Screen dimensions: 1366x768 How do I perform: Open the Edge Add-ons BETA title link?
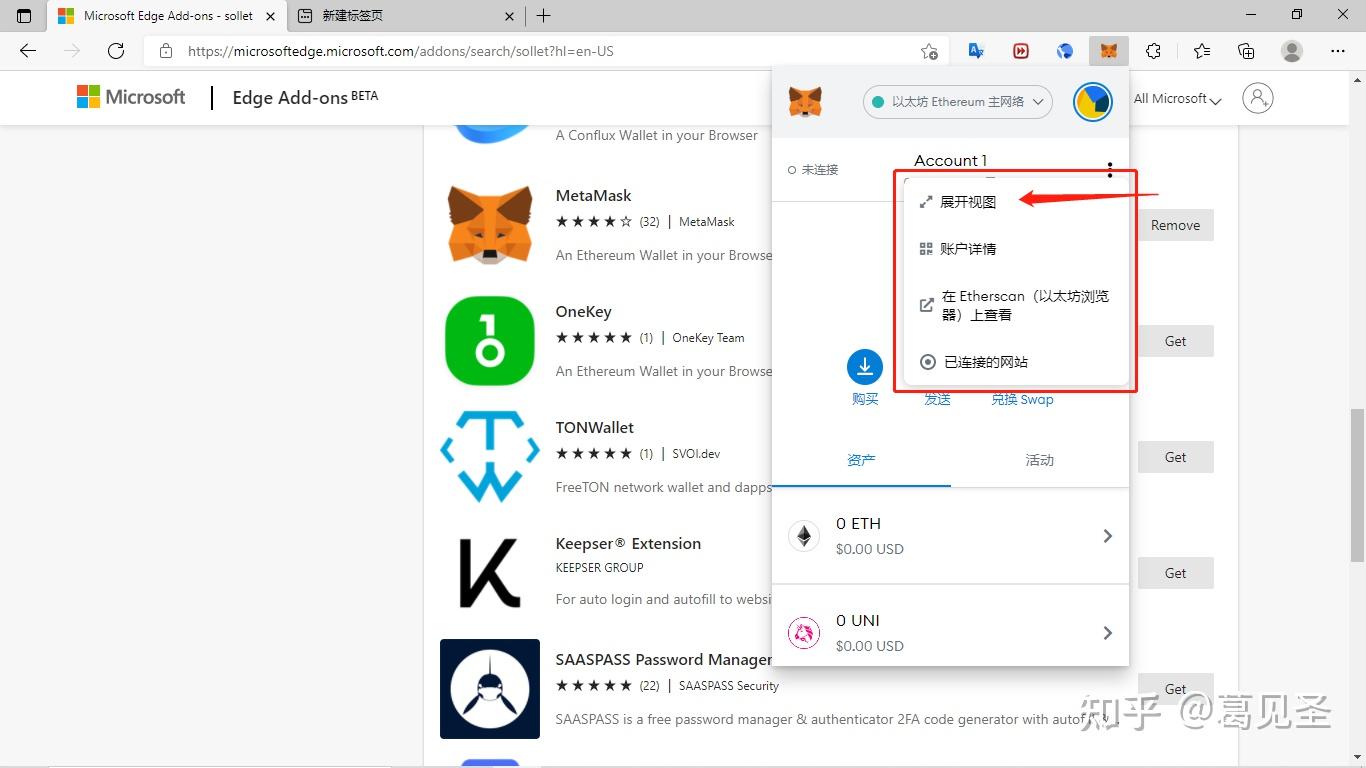coord(305,97)
